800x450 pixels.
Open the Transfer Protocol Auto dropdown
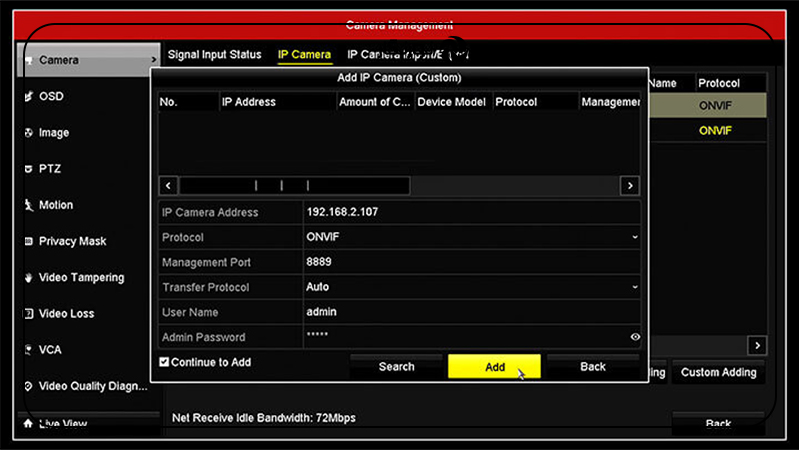pyautogui.click(x=634, y=288)
